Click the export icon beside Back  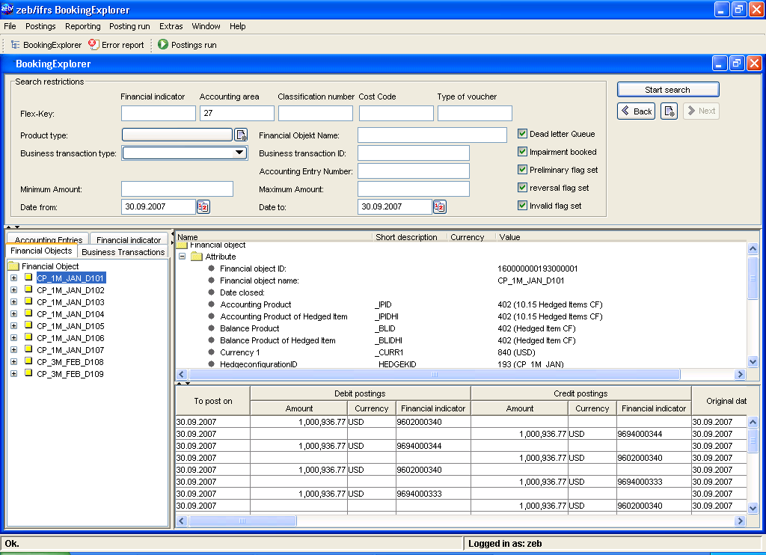(x=669, y=111)
